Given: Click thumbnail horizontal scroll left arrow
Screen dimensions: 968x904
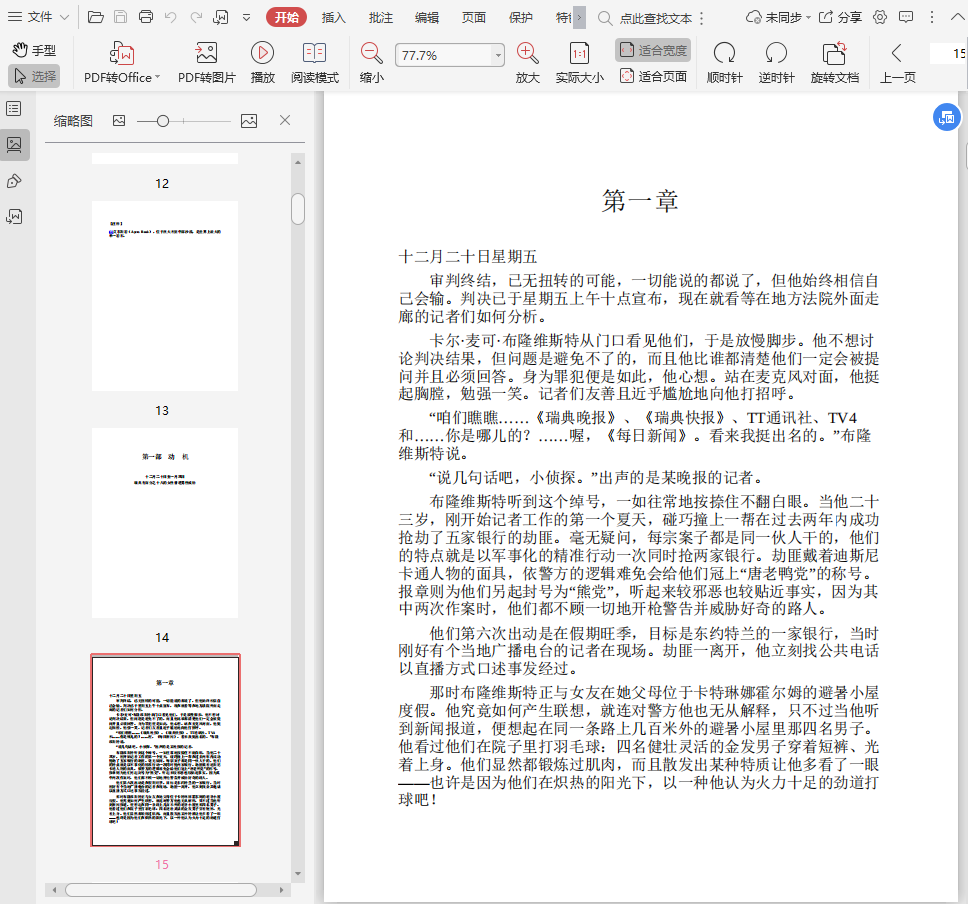Looking at the screenshot, I should (54, 890).
